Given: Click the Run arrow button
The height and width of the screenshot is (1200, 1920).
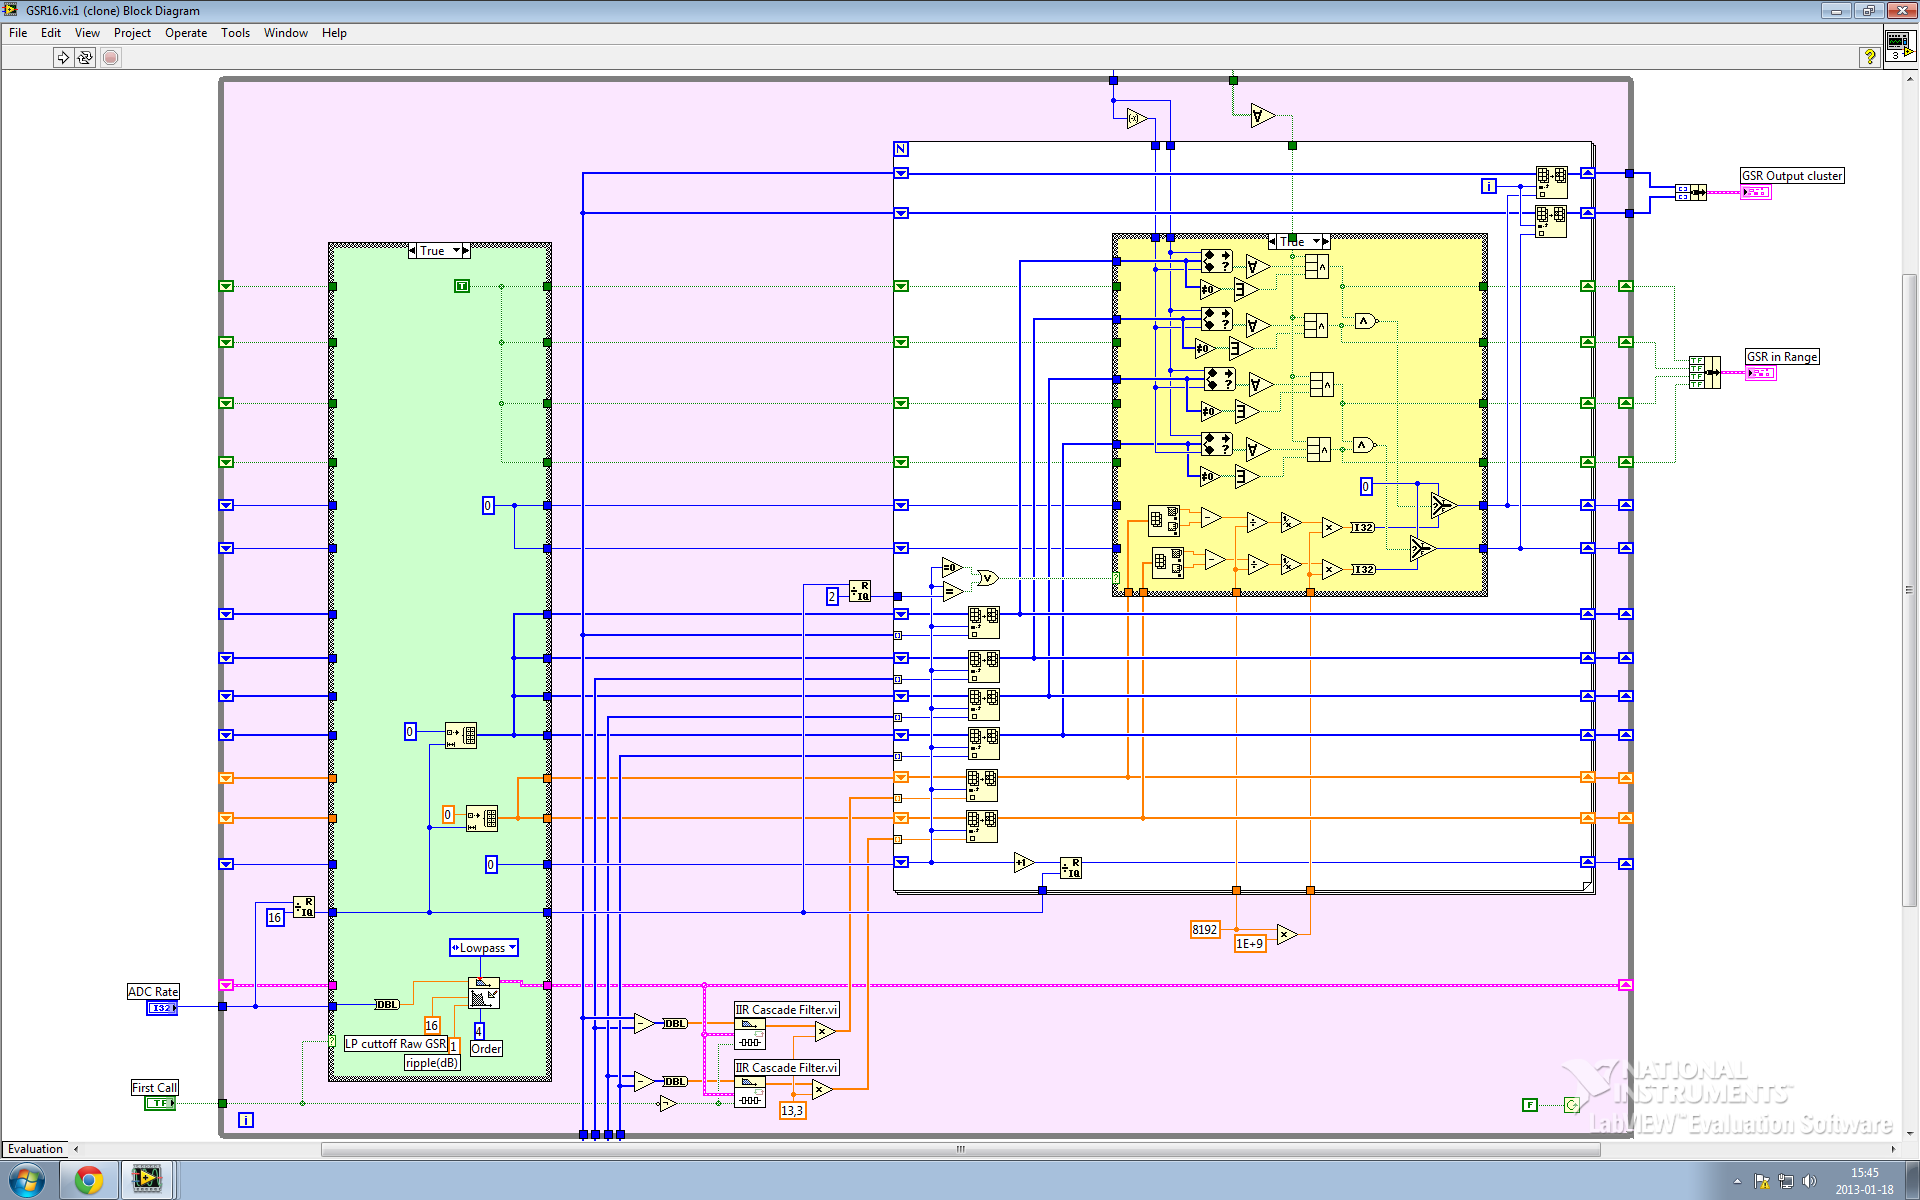Looking at the screenshot, I should [63, 57].
